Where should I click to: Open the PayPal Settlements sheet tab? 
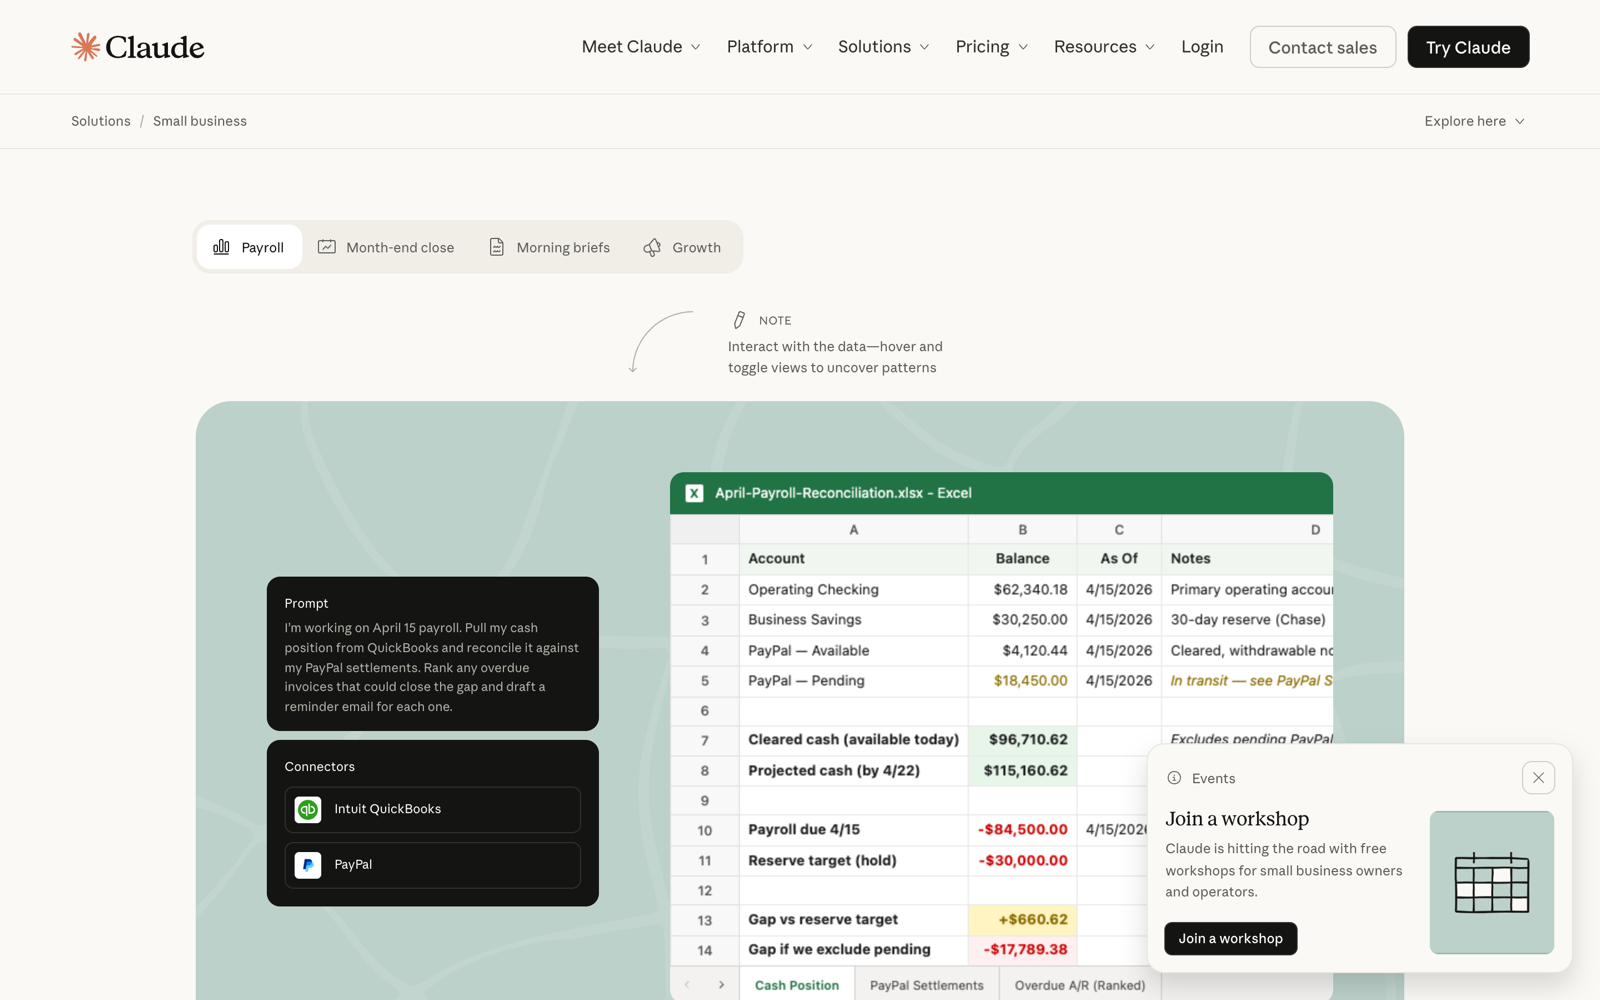(x=927, y=985)
